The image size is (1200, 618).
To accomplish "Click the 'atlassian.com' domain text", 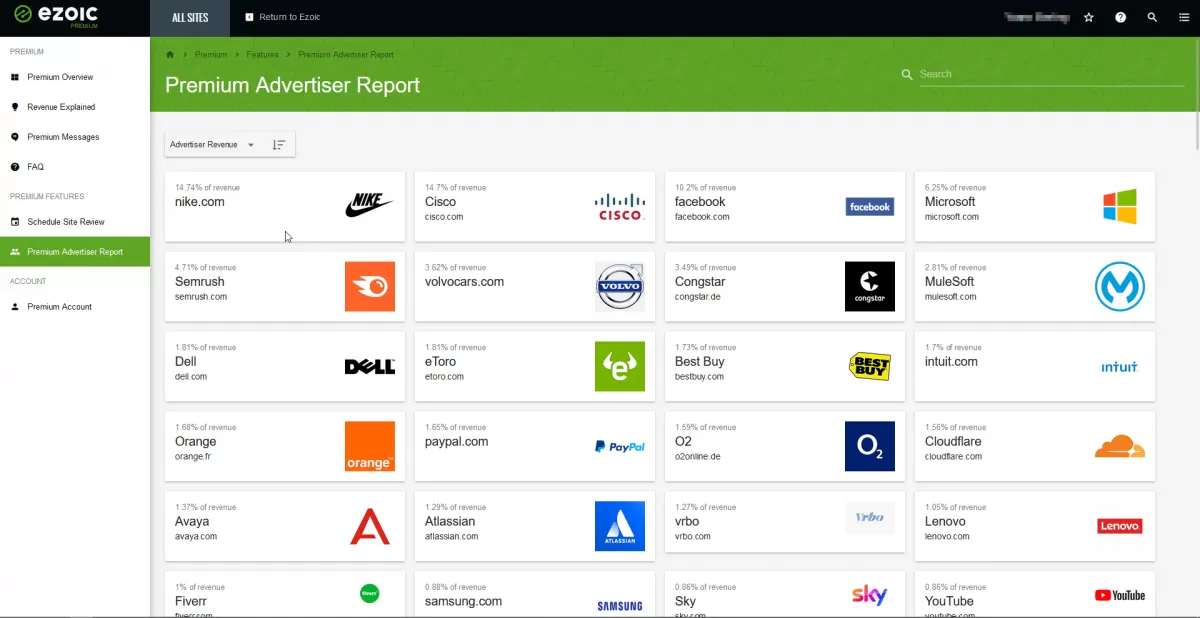I will (x=452, y=537).
